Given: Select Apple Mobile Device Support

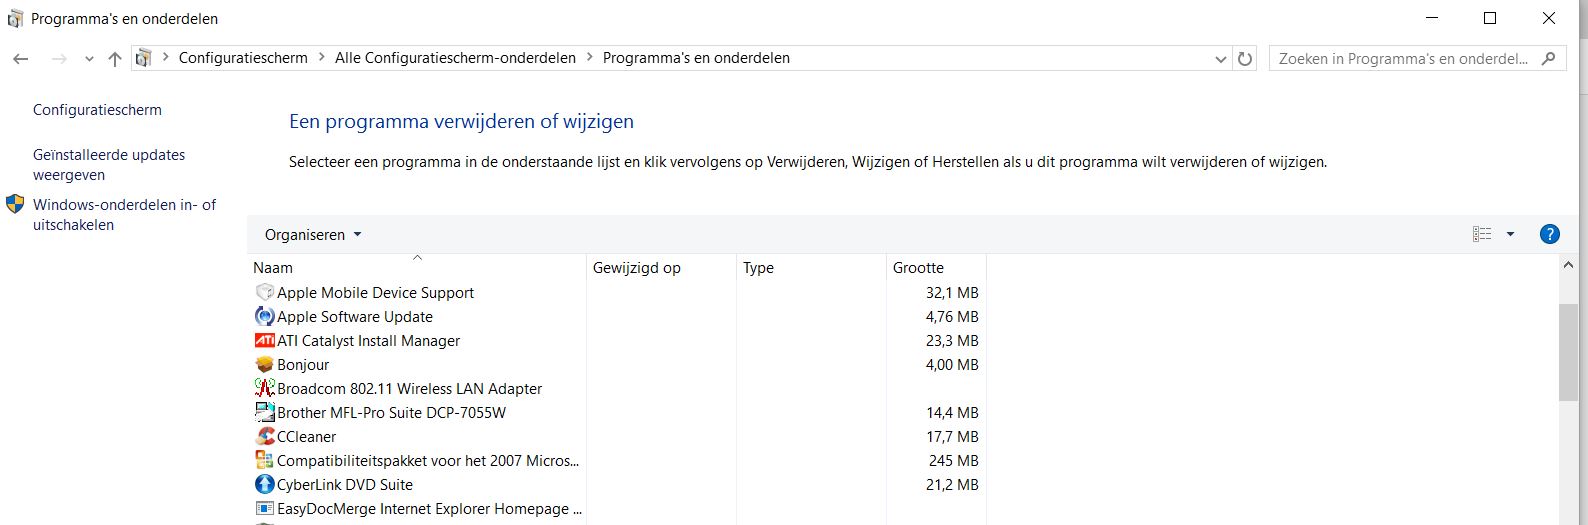Looking at the screenshot, I should coord(375,292).
